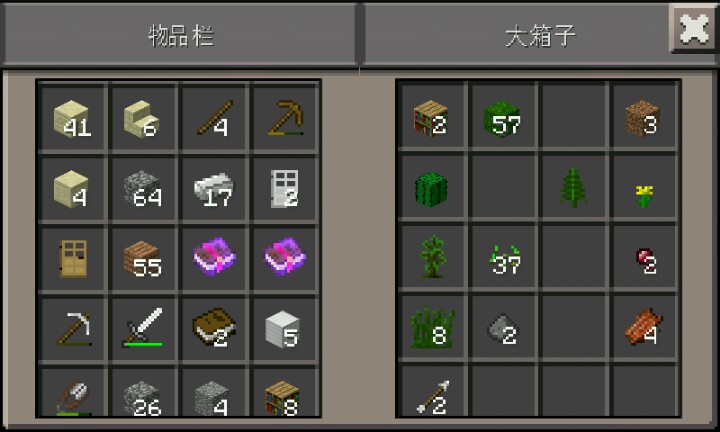Switch to the 物品栏 inventory header
This screenshot has height=432, width=720.
[180, 35]
